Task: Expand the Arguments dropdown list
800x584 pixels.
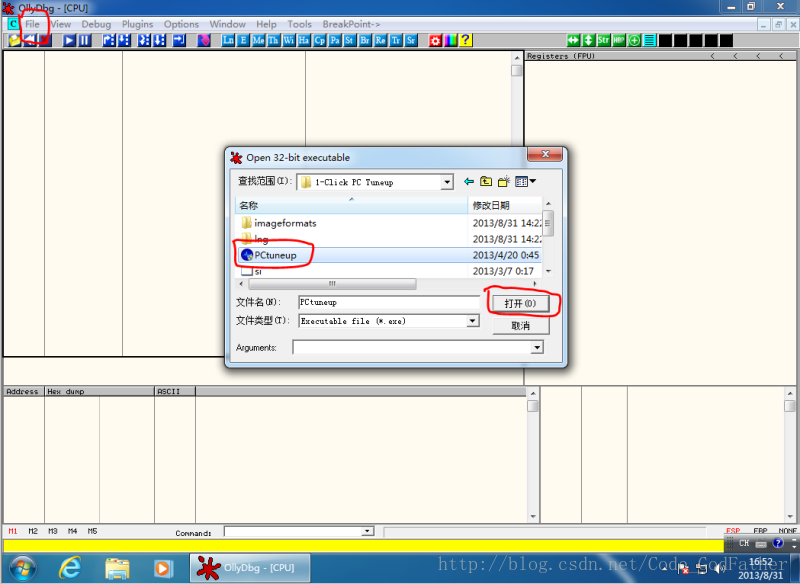Action: 537,348
